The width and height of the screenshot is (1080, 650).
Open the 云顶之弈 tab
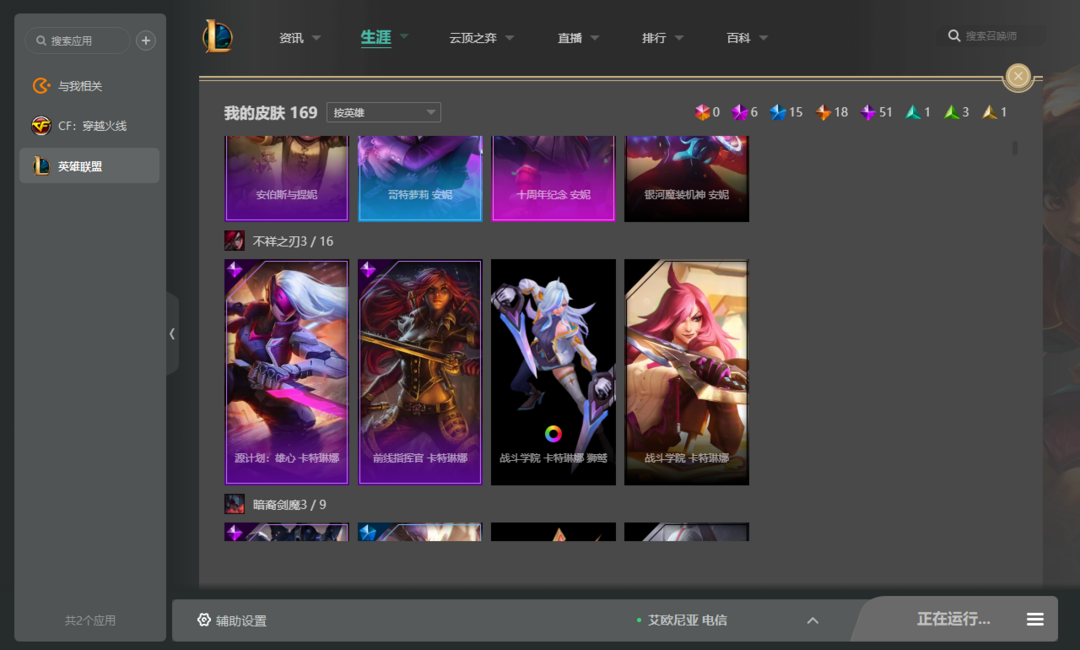click(x=472, y=38)
